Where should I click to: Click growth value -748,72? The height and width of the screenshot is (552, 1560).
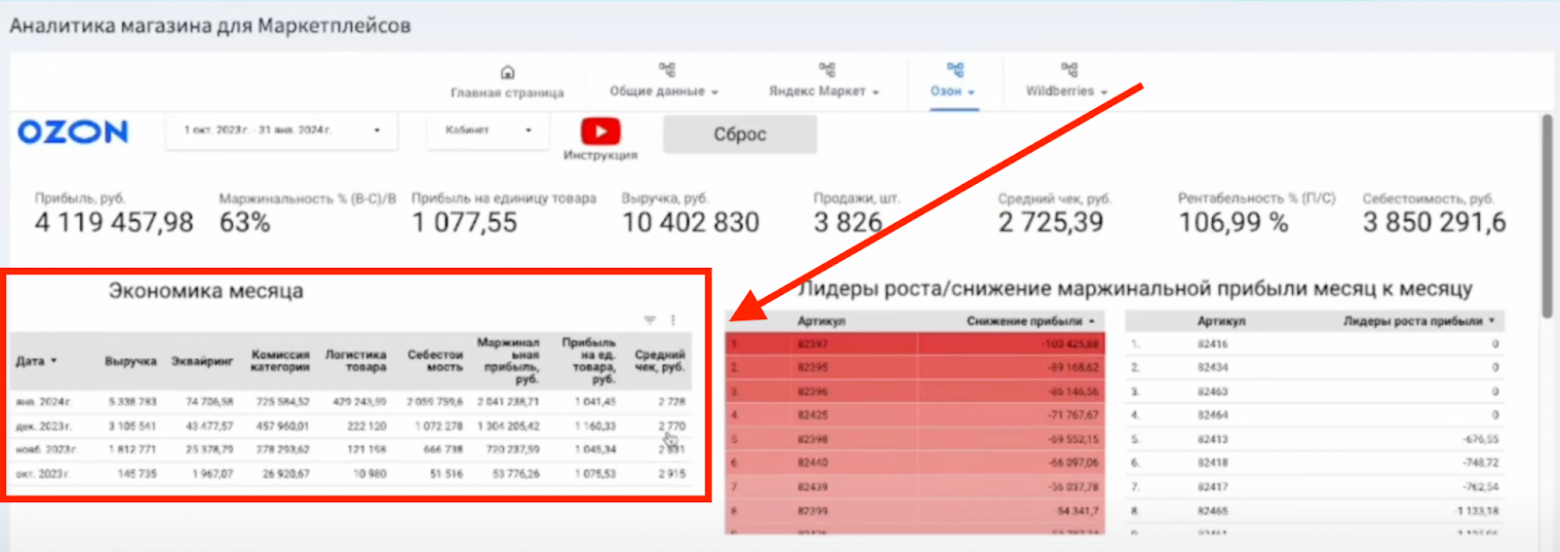pyautogui.click(x=1481, y=462)
